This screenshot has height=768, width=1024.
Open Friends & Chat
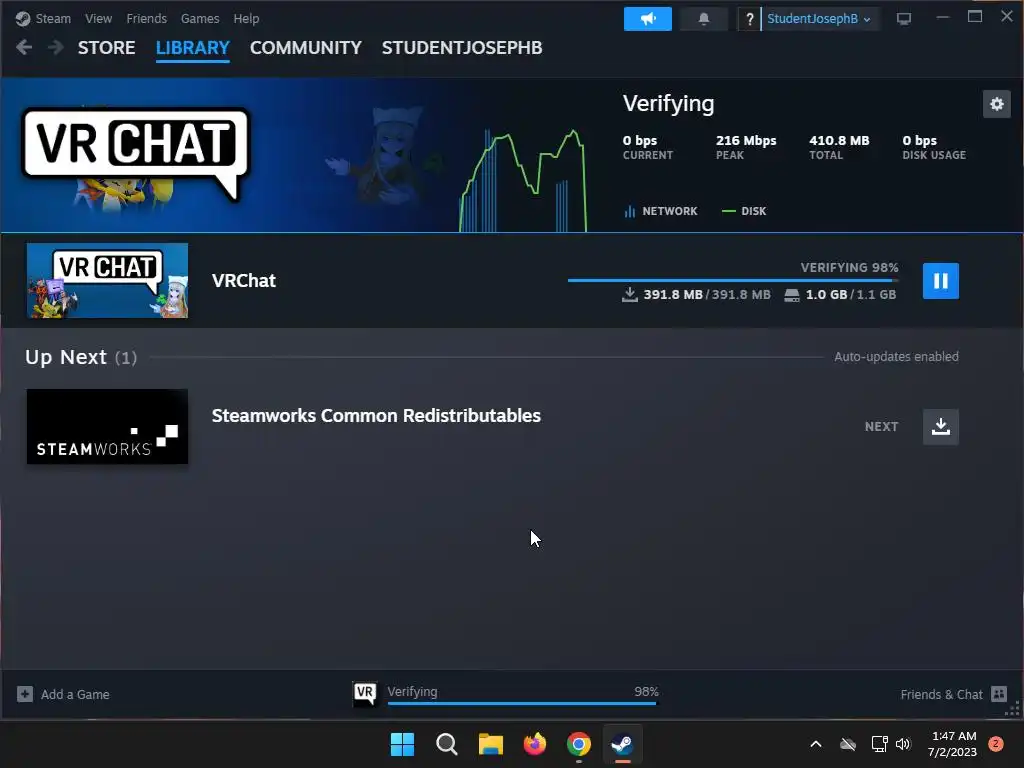(941, 694)
